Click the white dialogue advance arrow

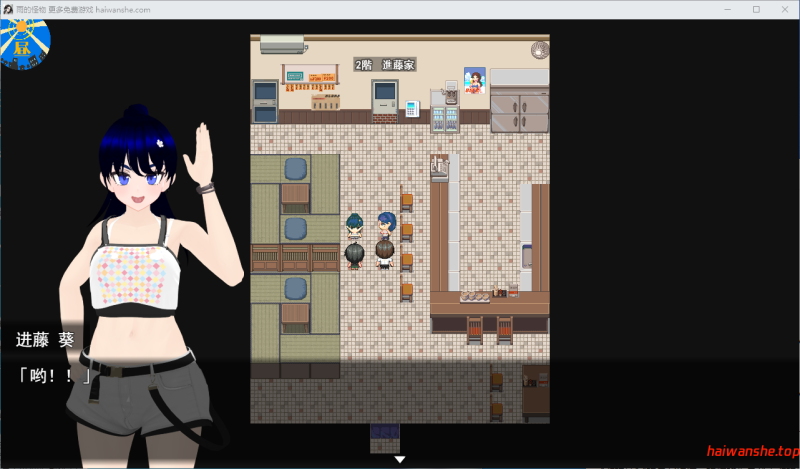[x=399, y=459]
